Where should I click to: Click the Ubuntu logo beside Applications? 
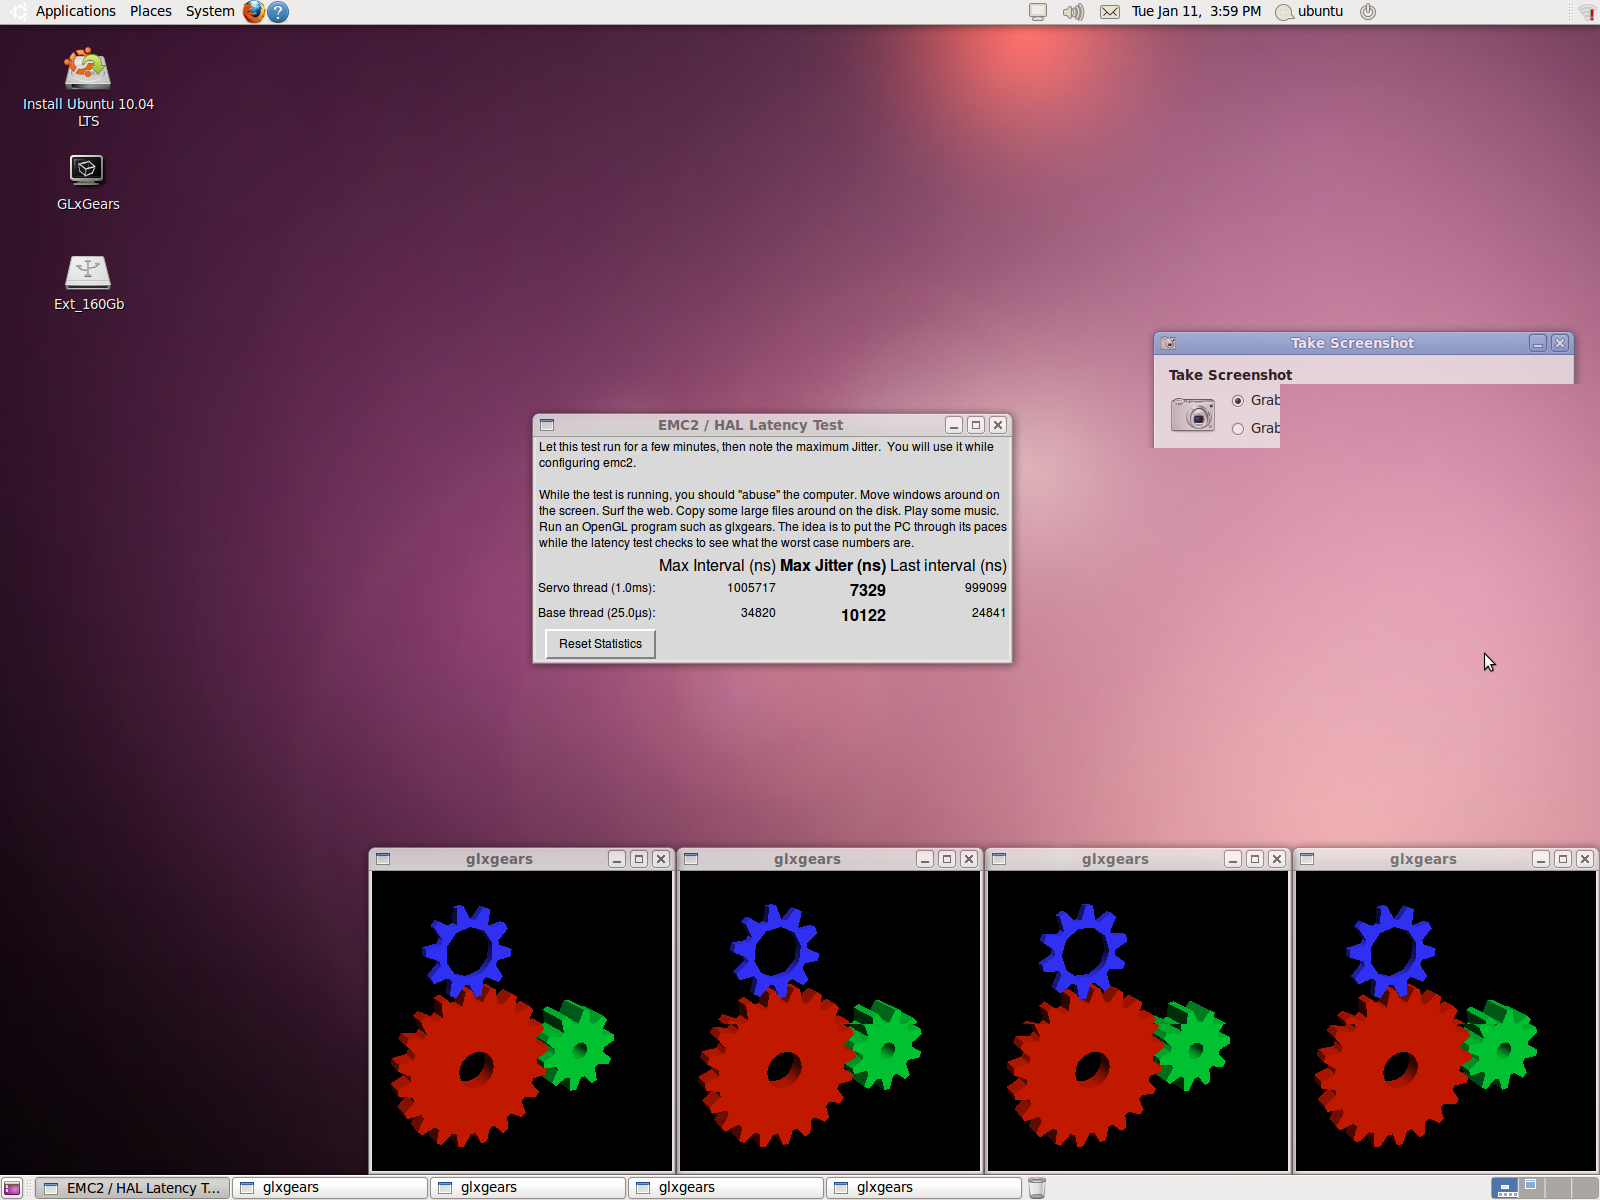(19, 12)
